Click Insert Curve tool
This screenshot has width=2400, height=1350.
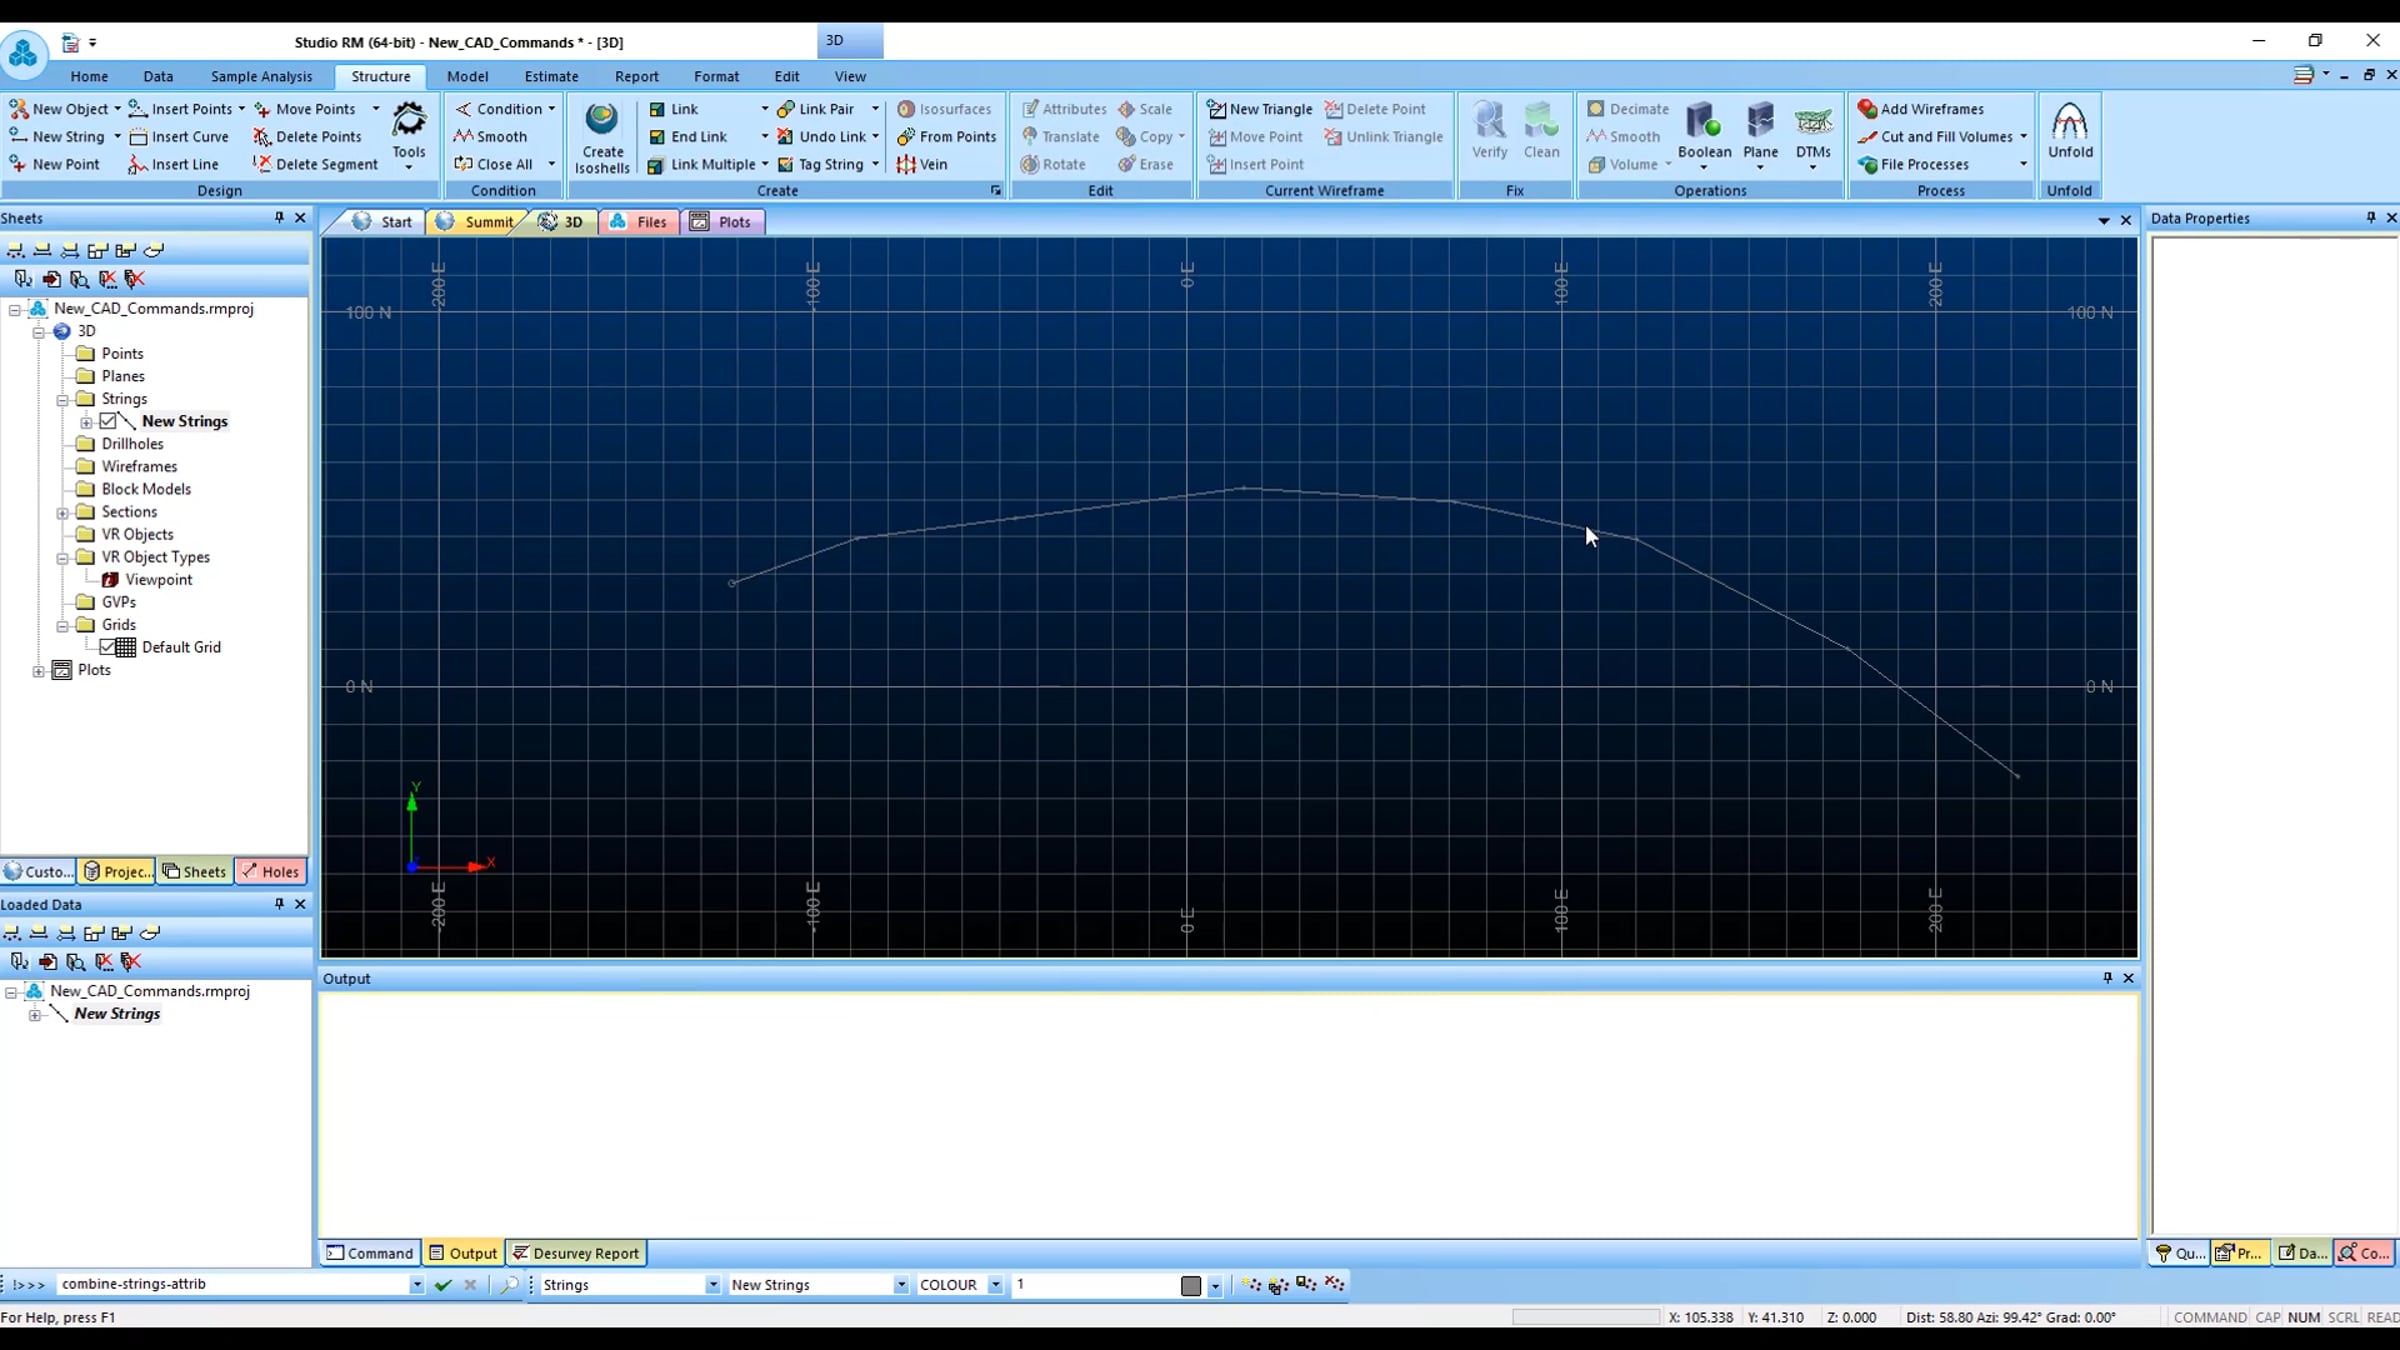click(x=179, y=137)
